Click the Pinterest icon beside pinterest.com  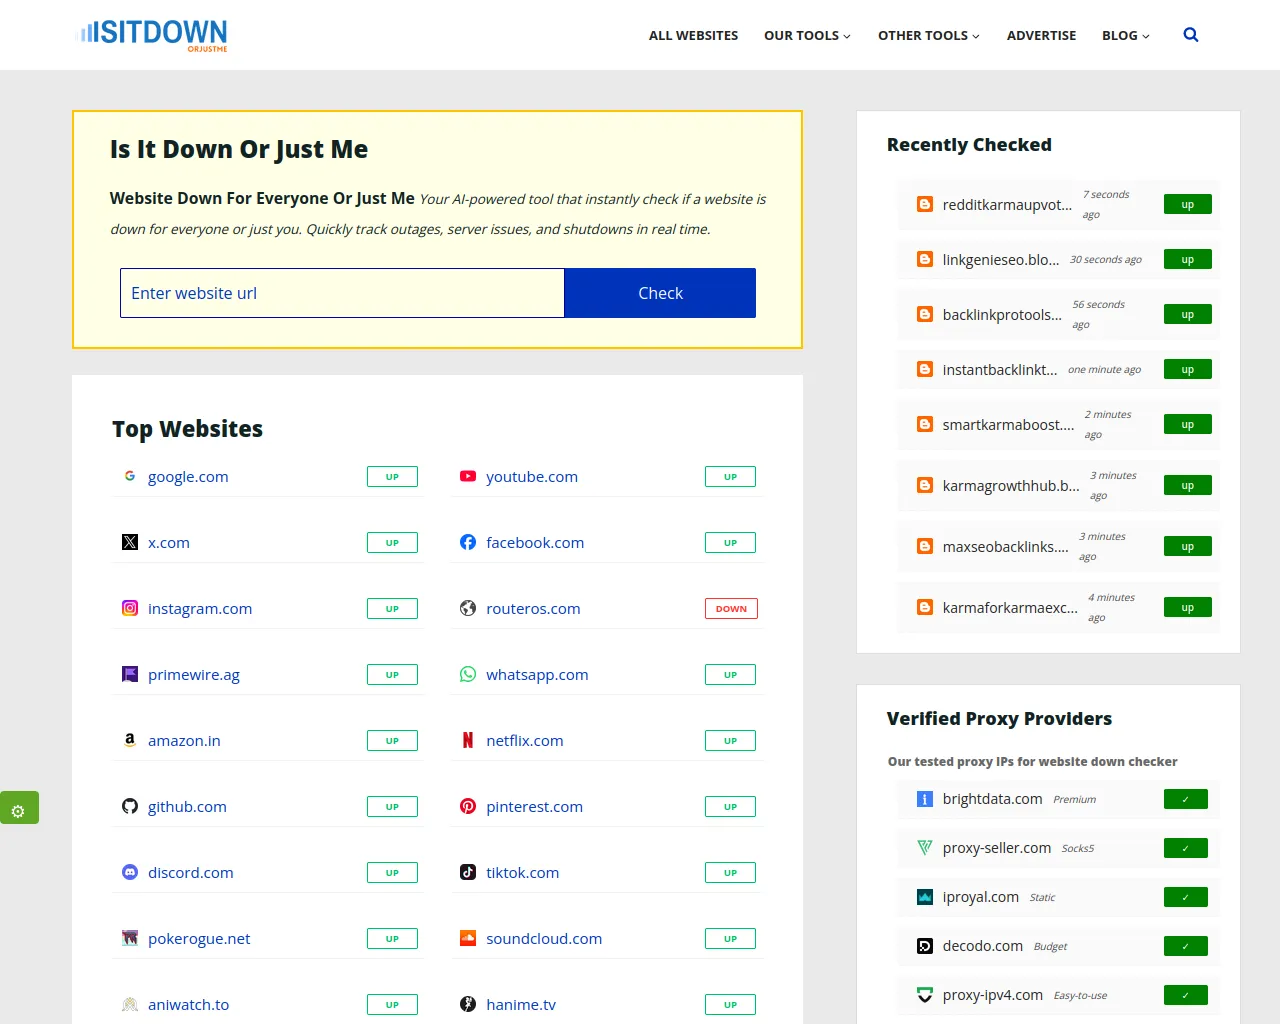pyautogui.click(x=468, y=806)
